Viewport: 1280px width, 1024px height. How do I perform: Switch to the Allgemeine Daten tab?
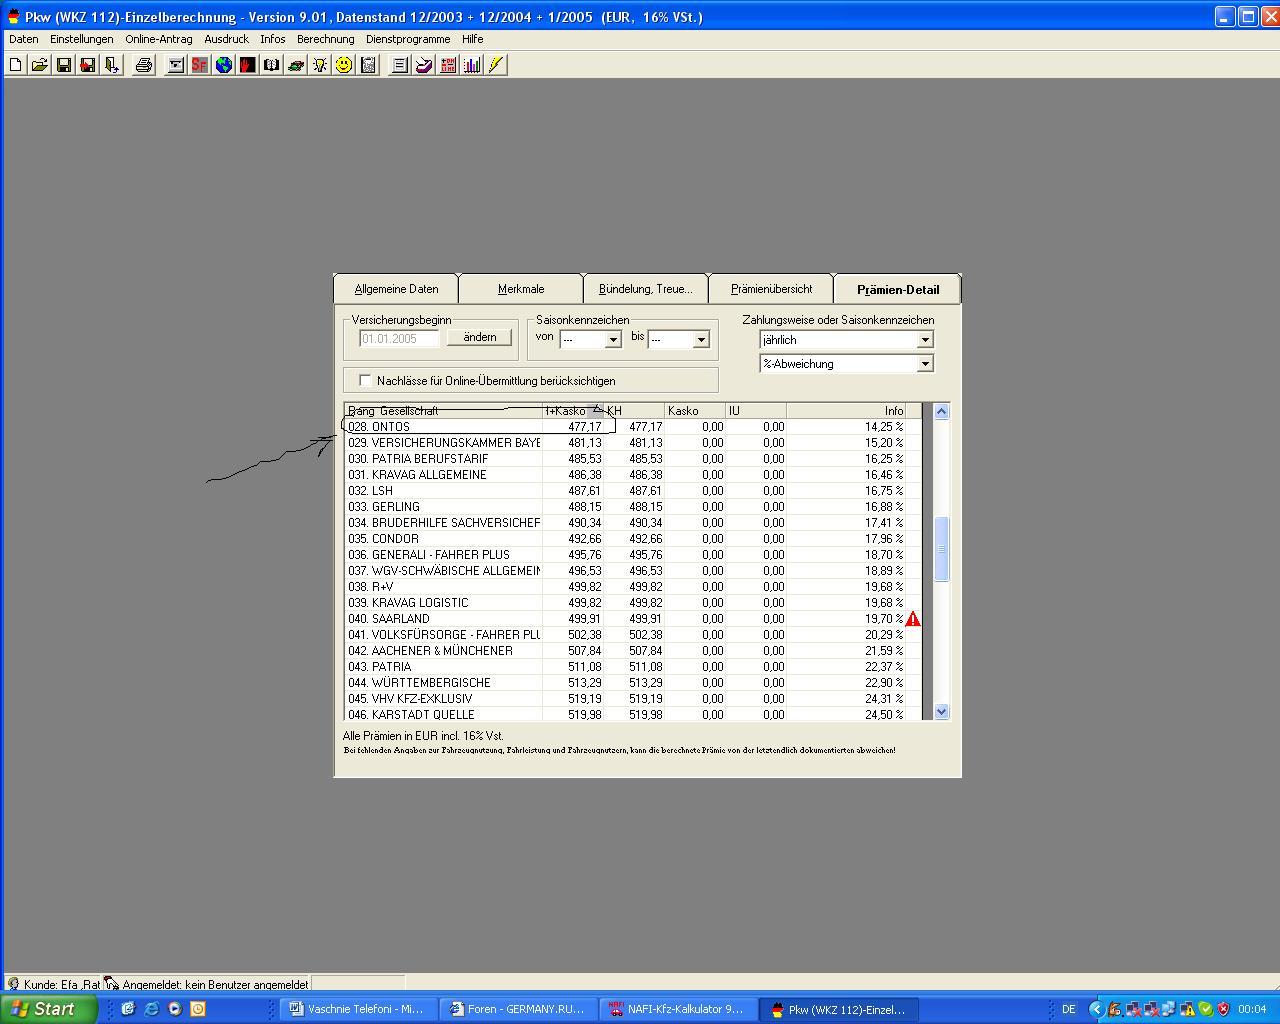click(396, 289)
